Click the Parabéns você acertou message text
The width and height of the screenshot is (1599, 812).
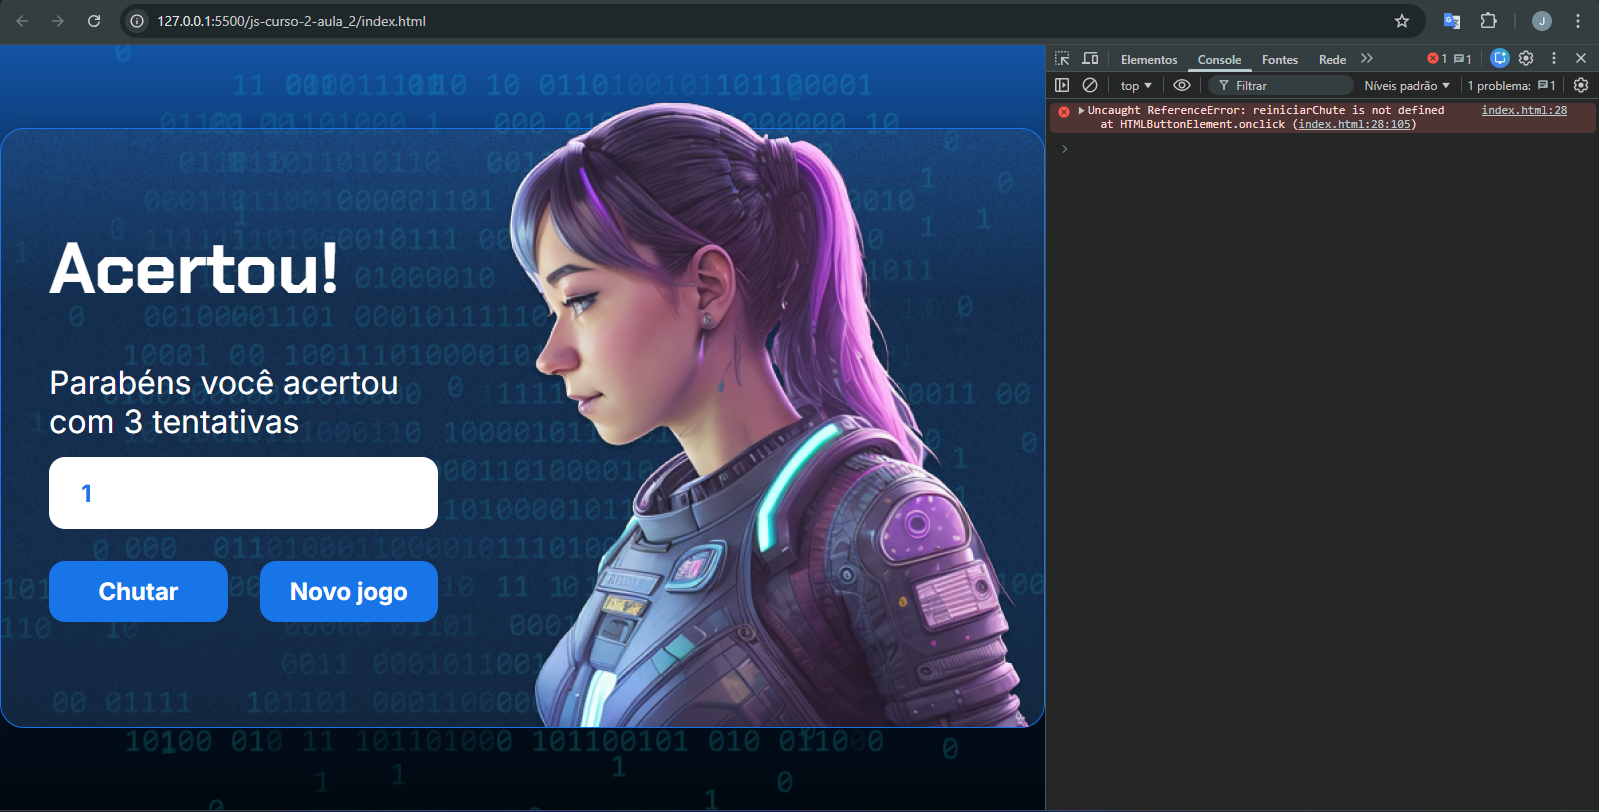224,402
